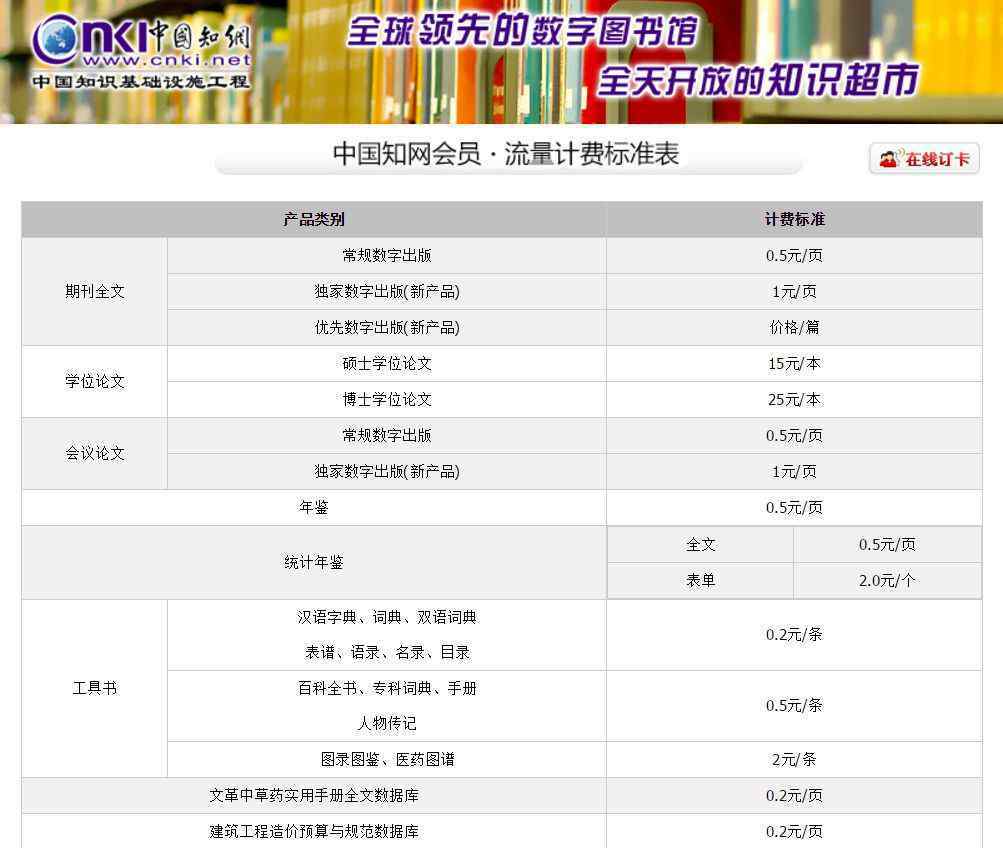Click the 15元/本 price cell
Image resolution: width=1003 pixels, height=848 pixels.
pos(794,364)
